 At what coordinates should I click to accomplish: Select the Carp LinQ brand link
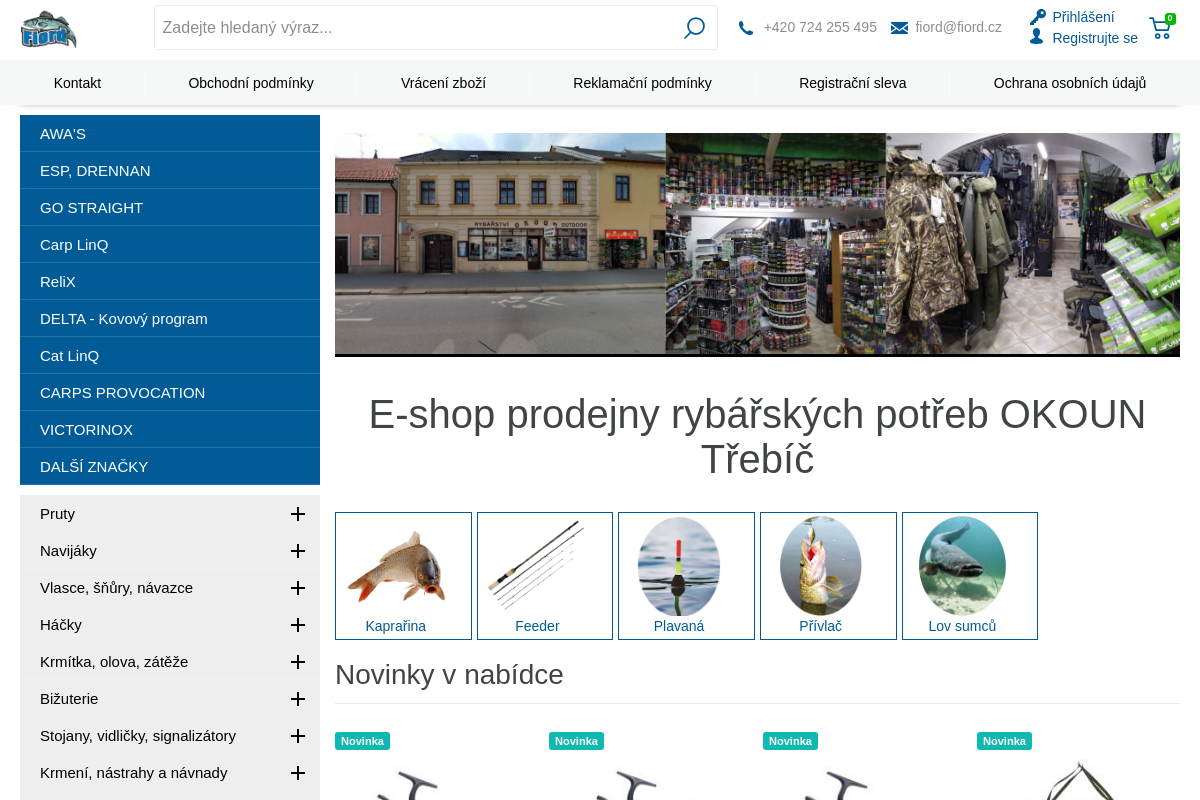coord(74,245)
